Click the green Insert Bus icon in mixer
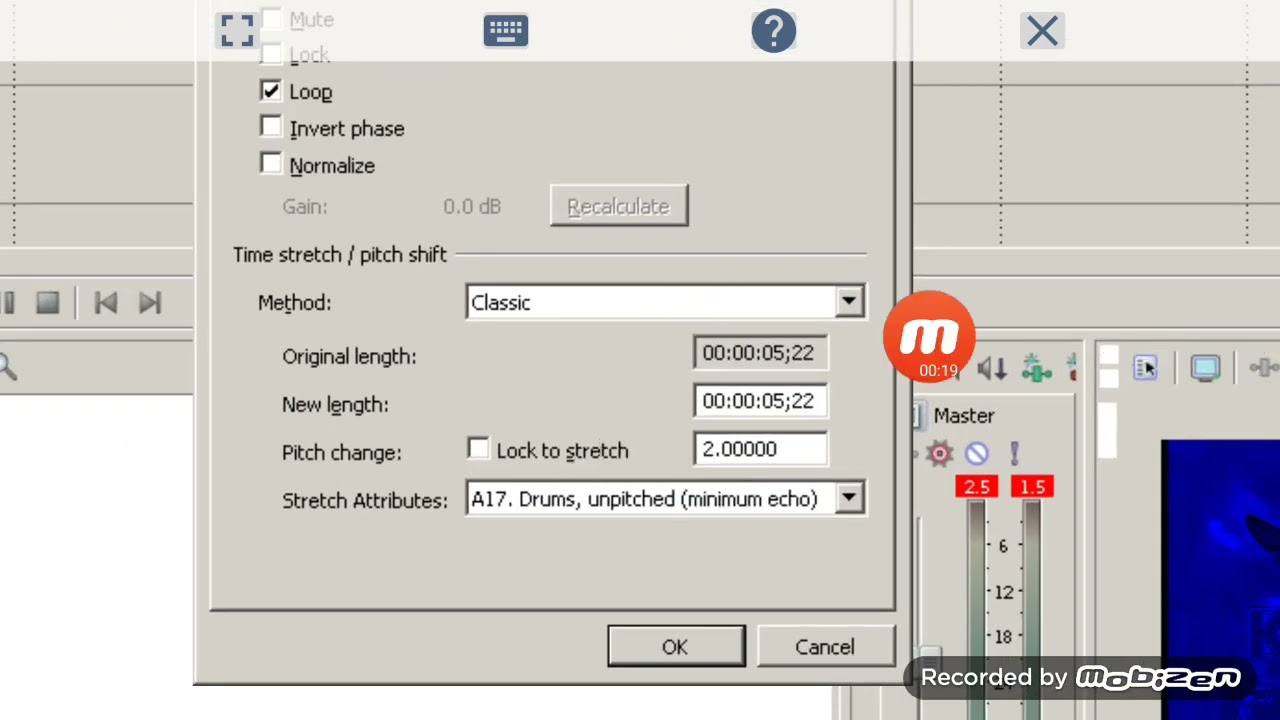This screenshot has height=720, width=1280. 1037,369
